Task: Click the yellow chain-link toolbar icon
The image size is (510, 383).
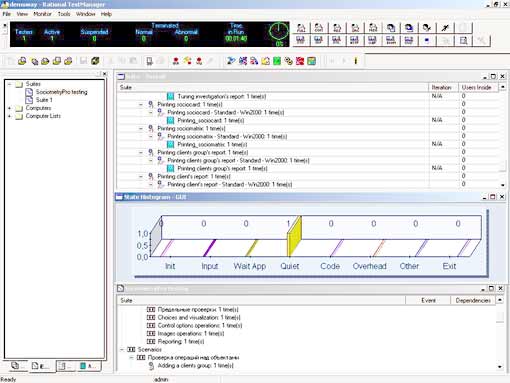Action: tap(288, 61)
